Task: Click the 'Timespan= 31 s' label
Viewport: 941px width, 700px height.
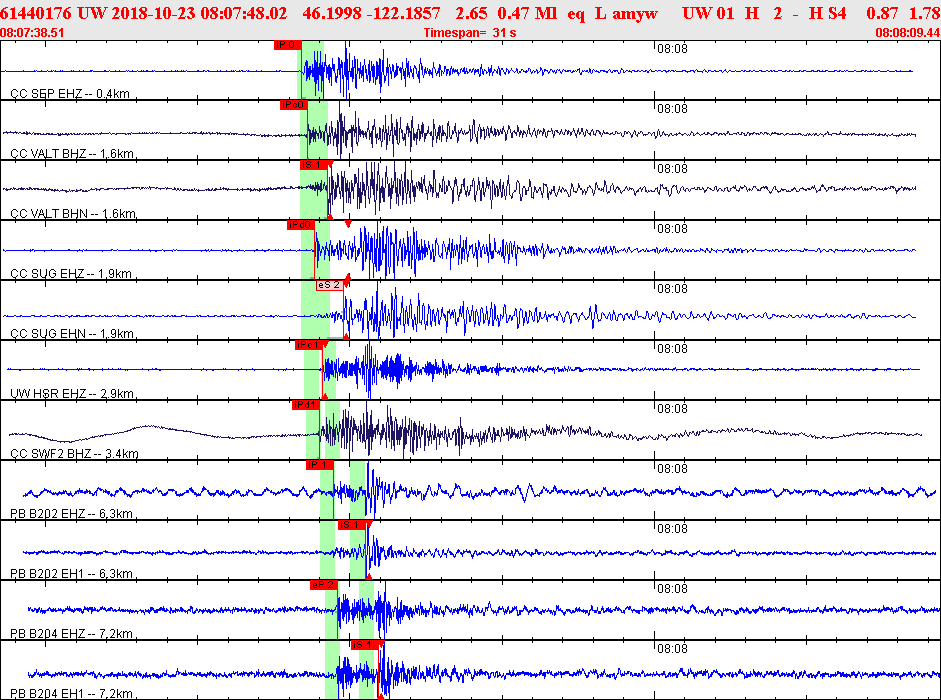Action: (x=470, y=32)
